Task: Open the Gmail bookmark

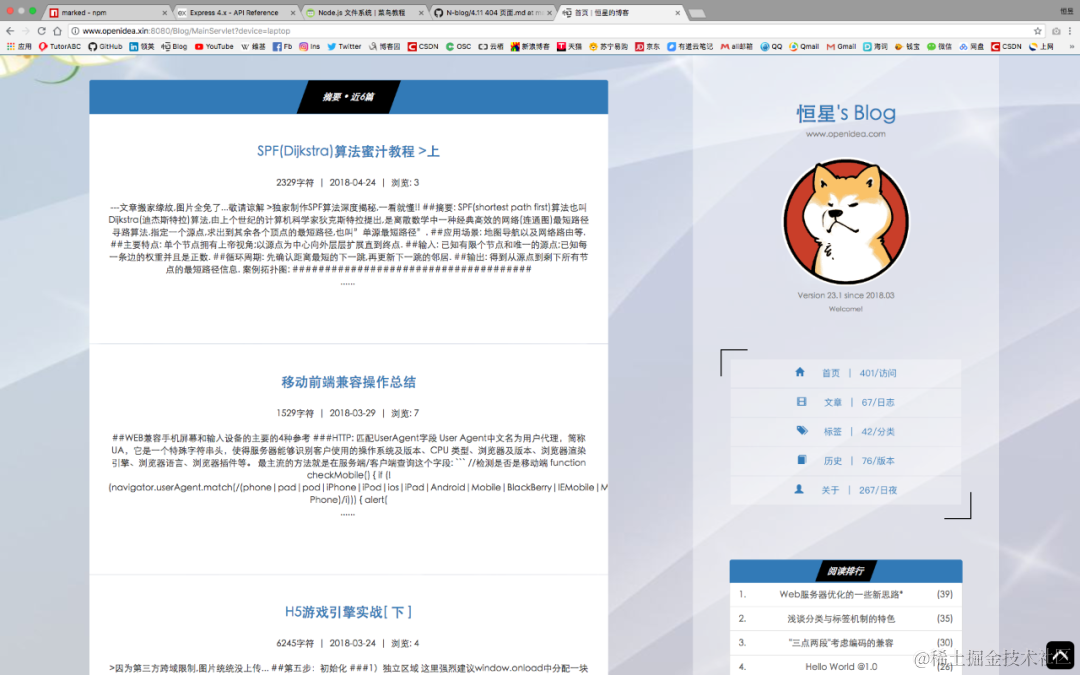Action: click(x=841, y=47)
